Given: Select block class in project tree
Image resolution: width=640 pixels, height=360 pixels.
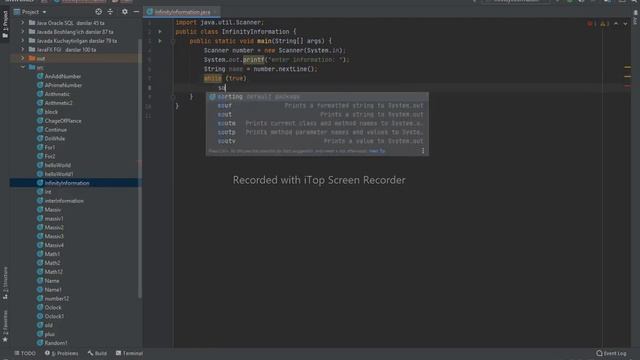Looking at the screenshot, I should pos(51,112).
